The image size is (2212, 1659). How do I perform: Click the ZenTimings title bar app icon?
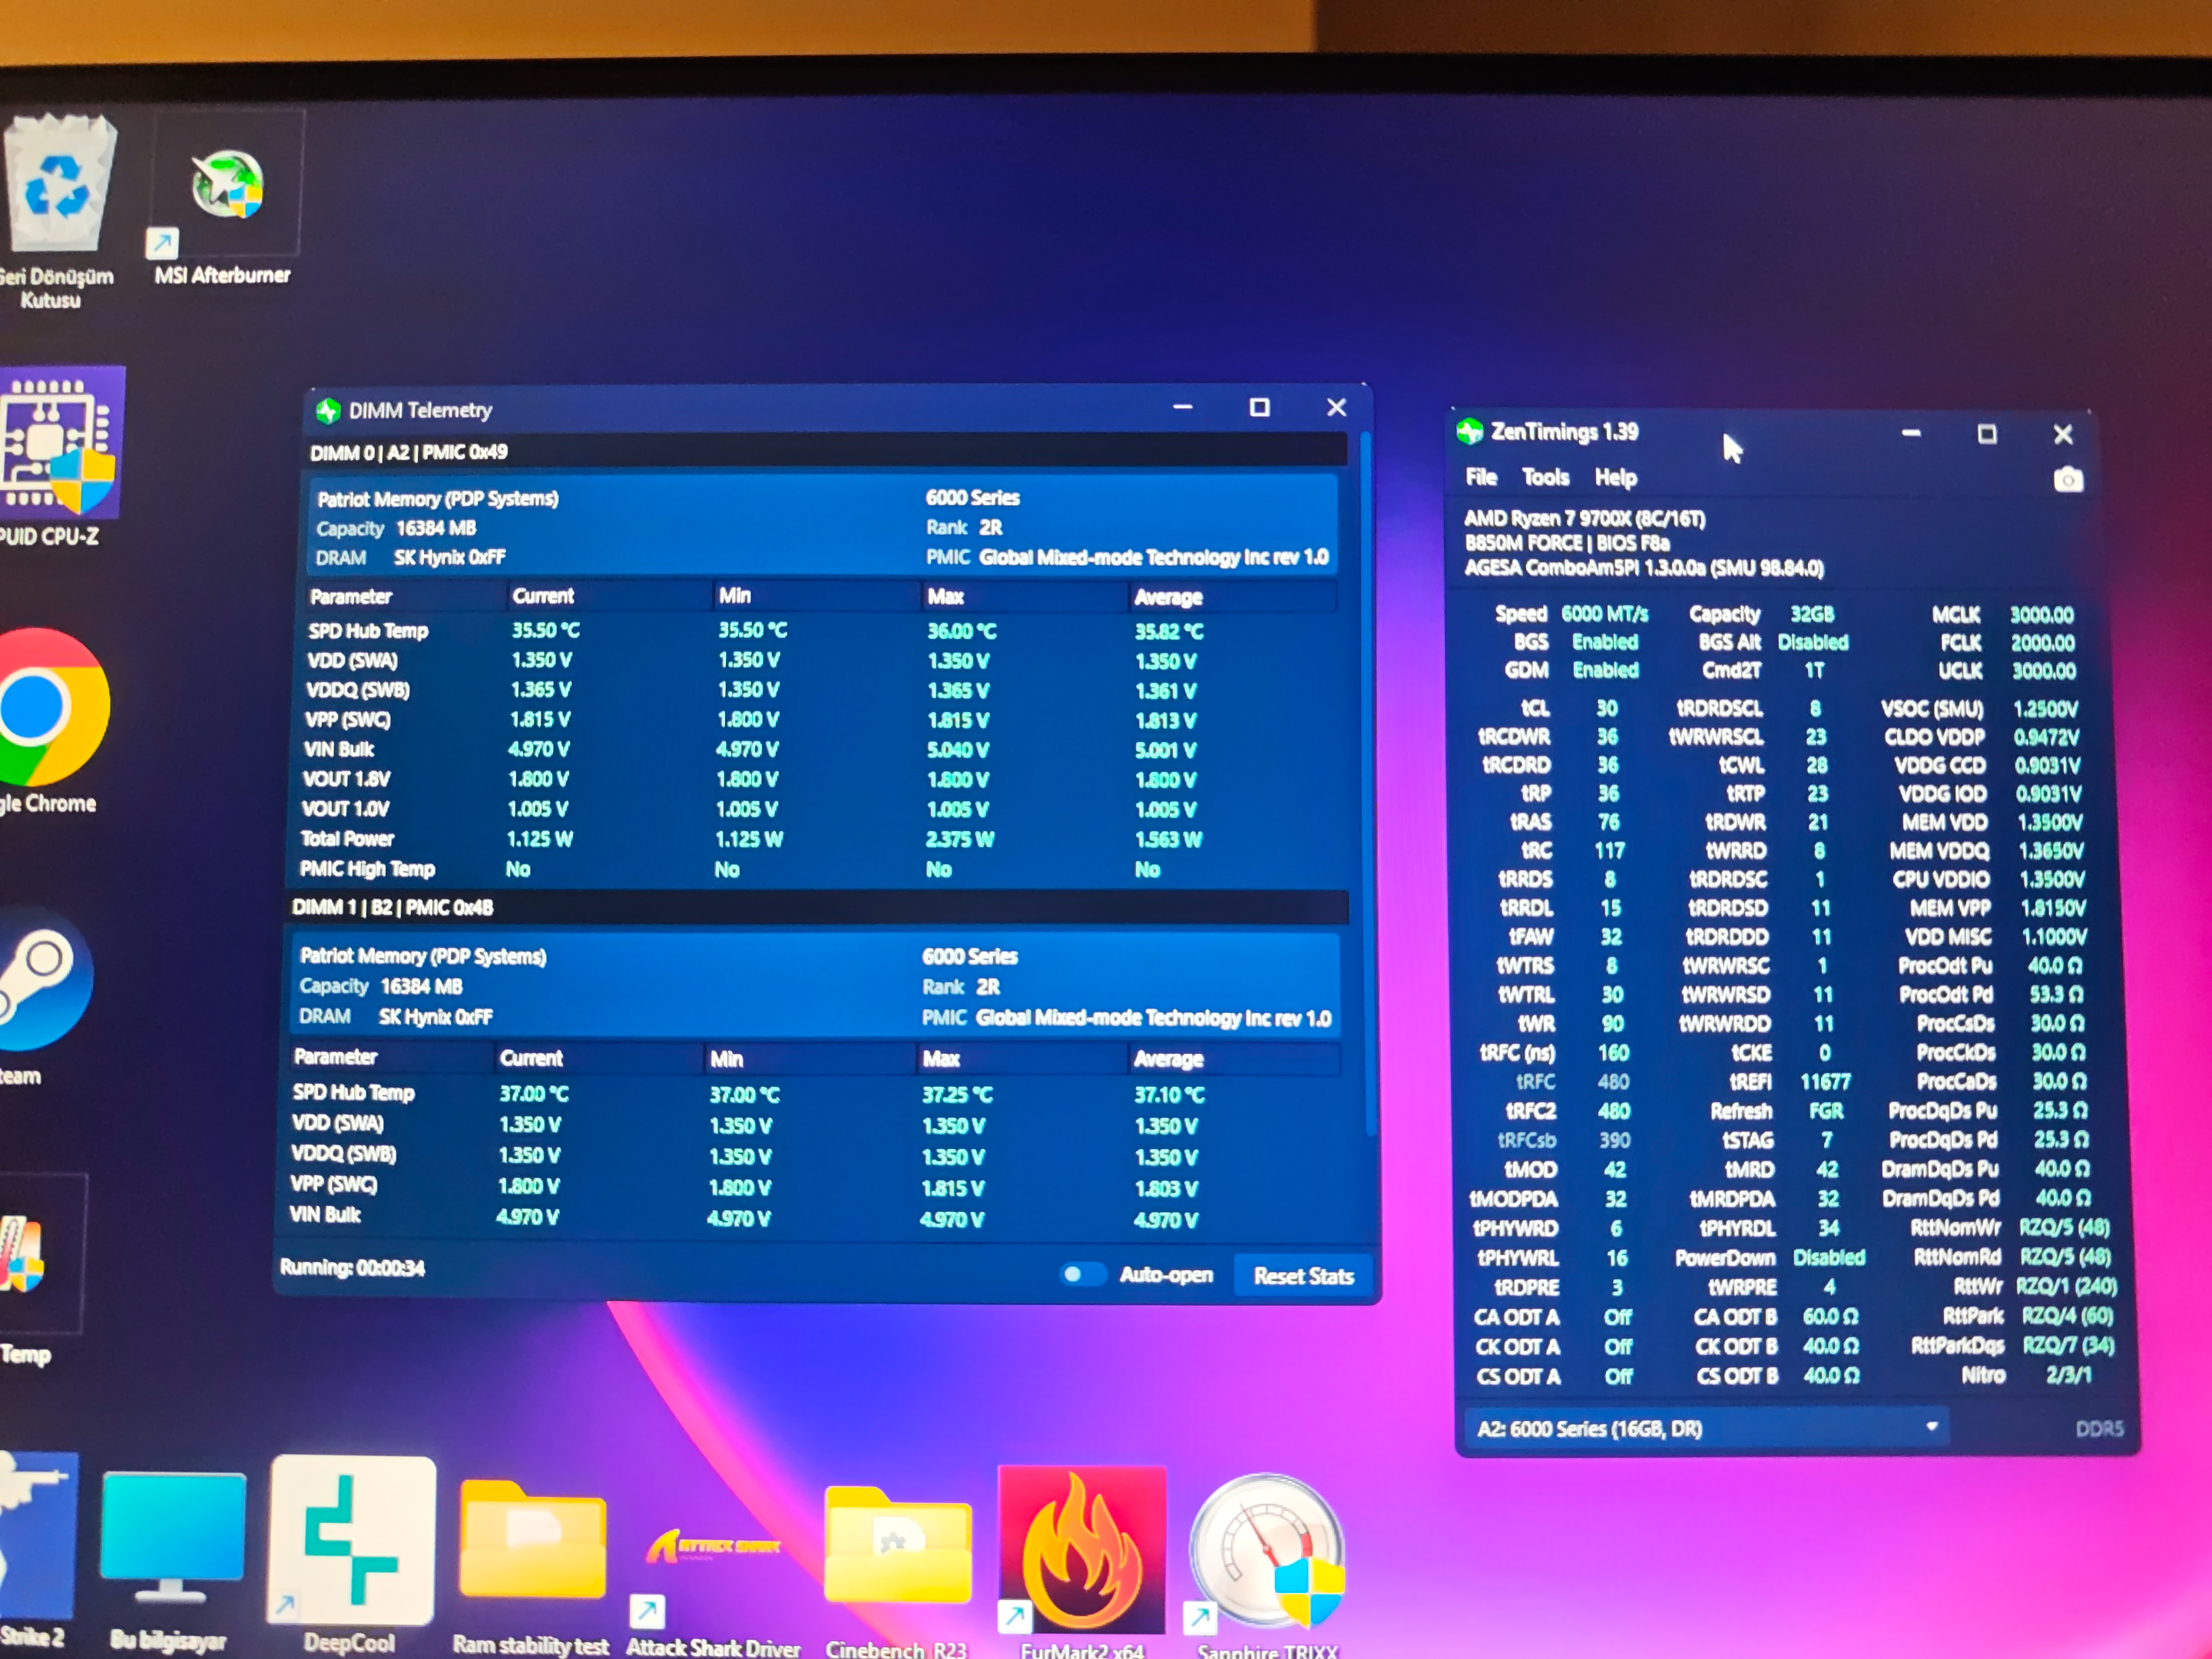coord(1469,431)
